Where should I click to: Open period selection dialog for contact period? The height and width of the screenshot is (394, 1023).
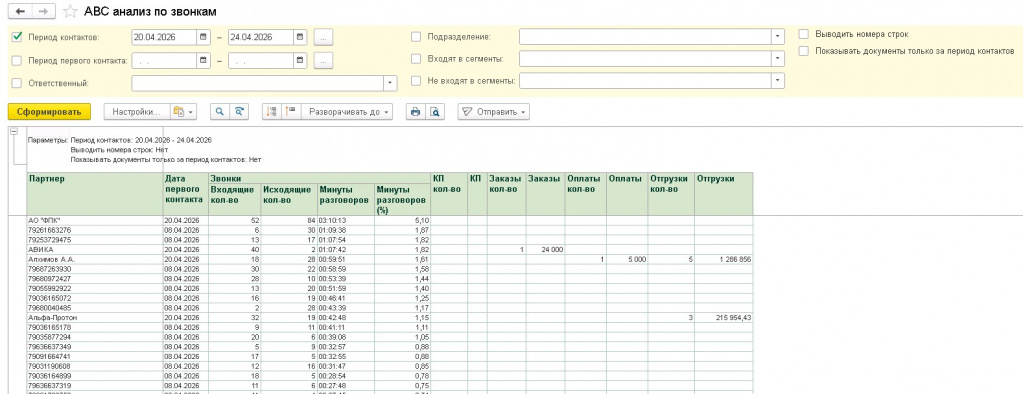[324, 37]
